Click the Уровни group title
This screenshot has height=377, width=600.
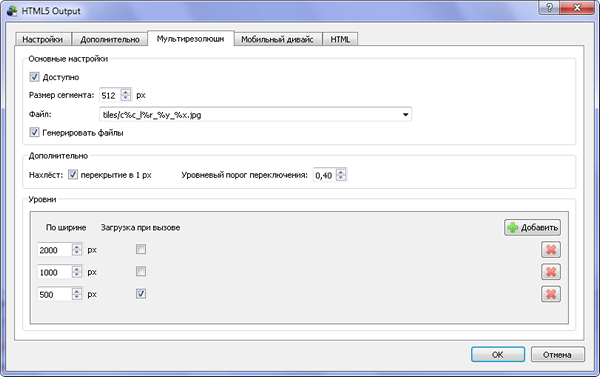click(42, 199)
